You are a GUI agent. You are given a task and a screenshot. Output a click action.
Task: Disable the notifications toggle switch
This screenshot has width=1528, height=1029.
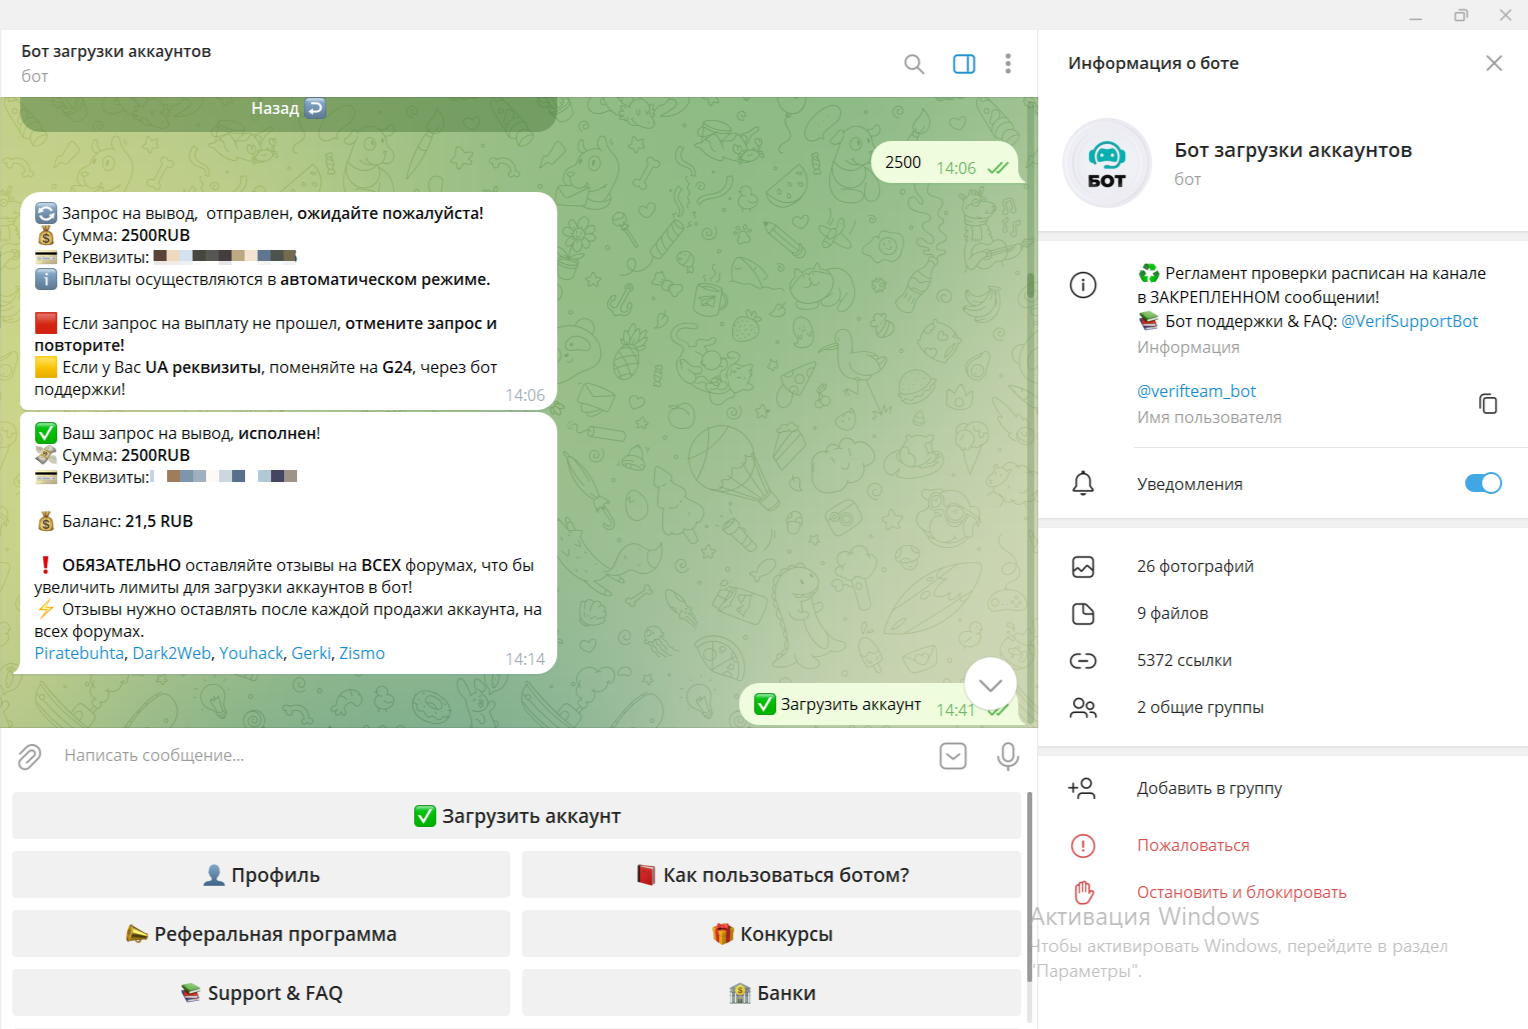1482,484
